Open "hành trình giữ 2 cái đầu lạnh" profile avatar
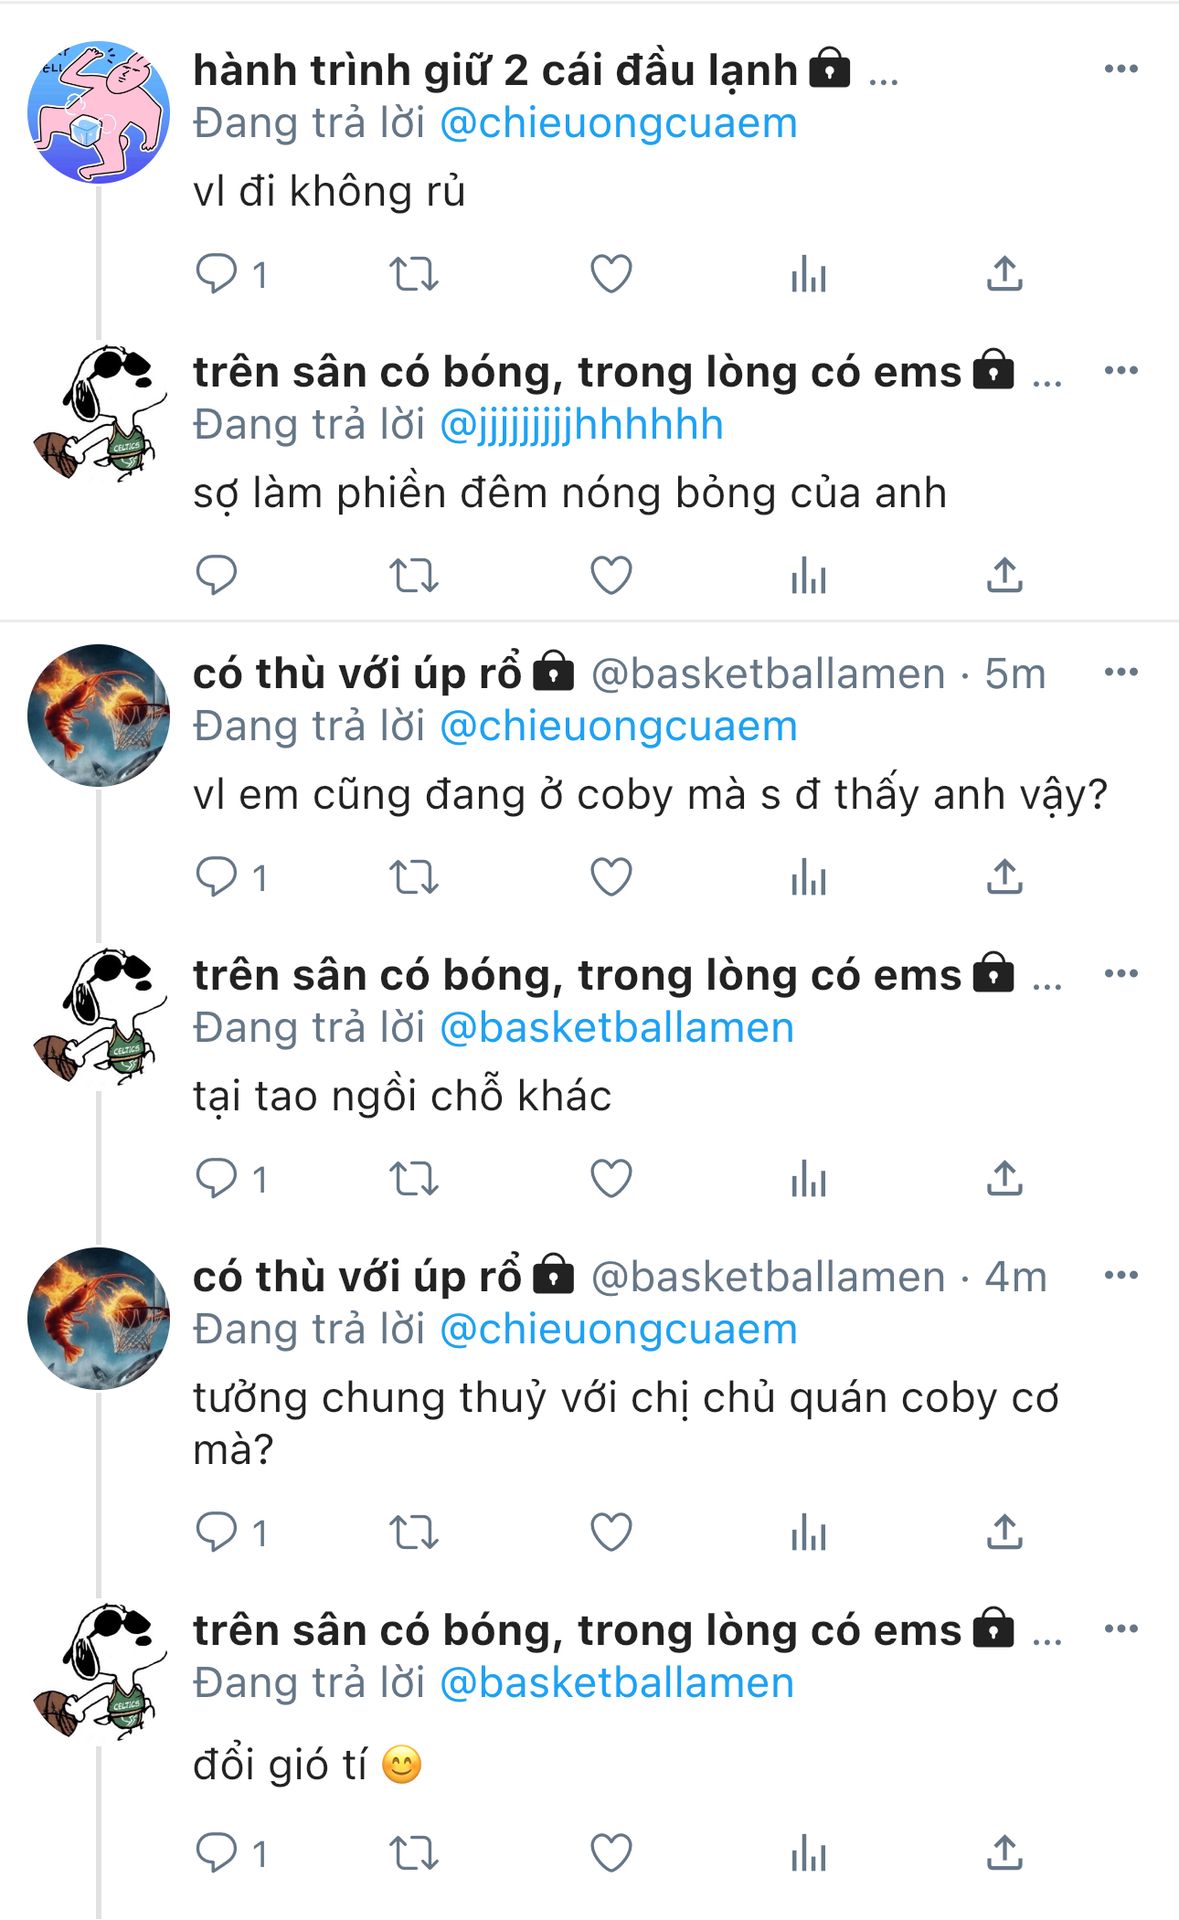This screenshot has width=1179, height=1920. coord(98,112)
